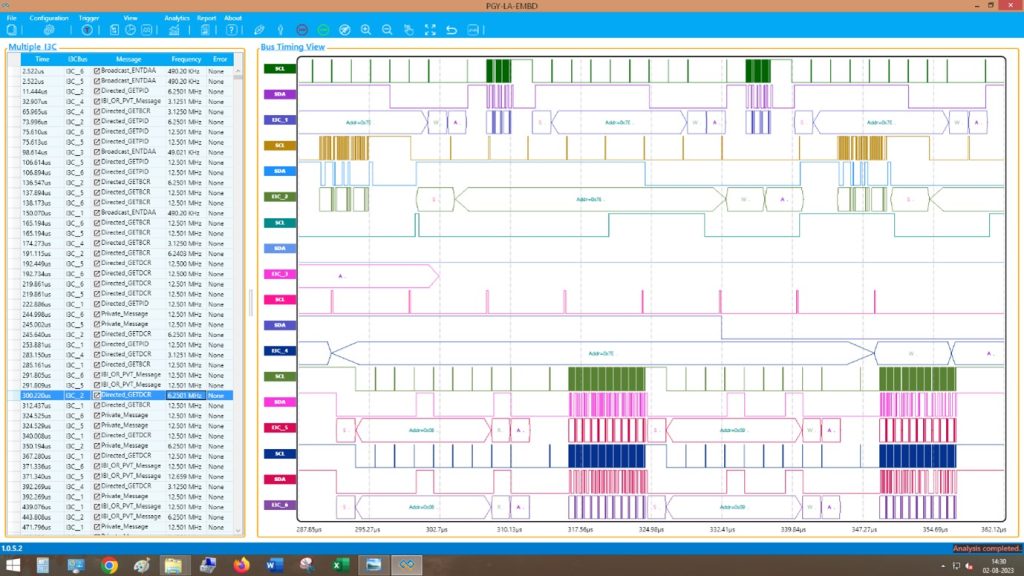Viewport: 1024px width, 576px height.
Task: Click the marker placement icon
Action: click(280, 30)
